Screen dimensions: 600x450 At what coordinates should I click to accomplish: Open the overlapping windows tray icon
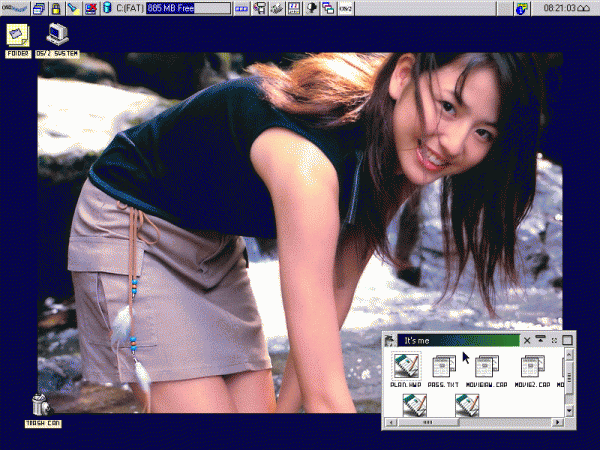[328, 8]
